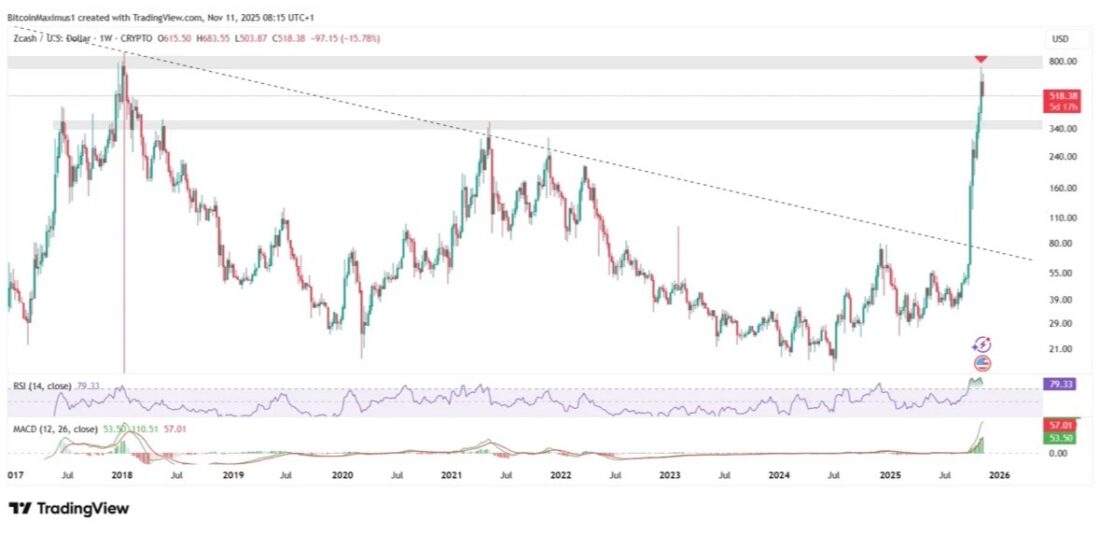Image resolution: width=1100 pixels, height=535 pixels.
Task: Click the 800.00 level on price scale
Action: point(1062,62)
